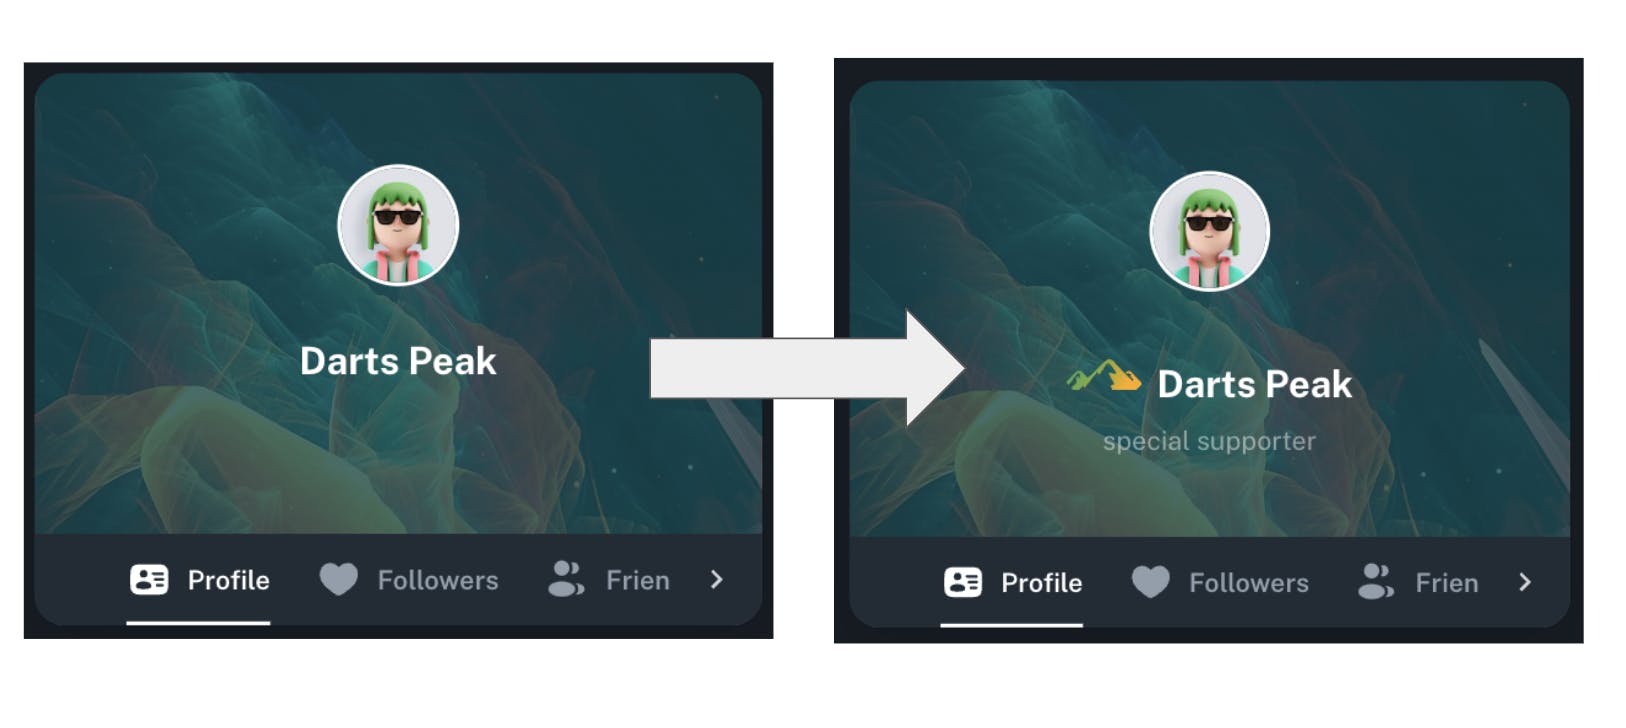This screenshot has height=728, width=1626.
Task: Click the Profile card icon in right panel
Action: (x=963, y=582)
